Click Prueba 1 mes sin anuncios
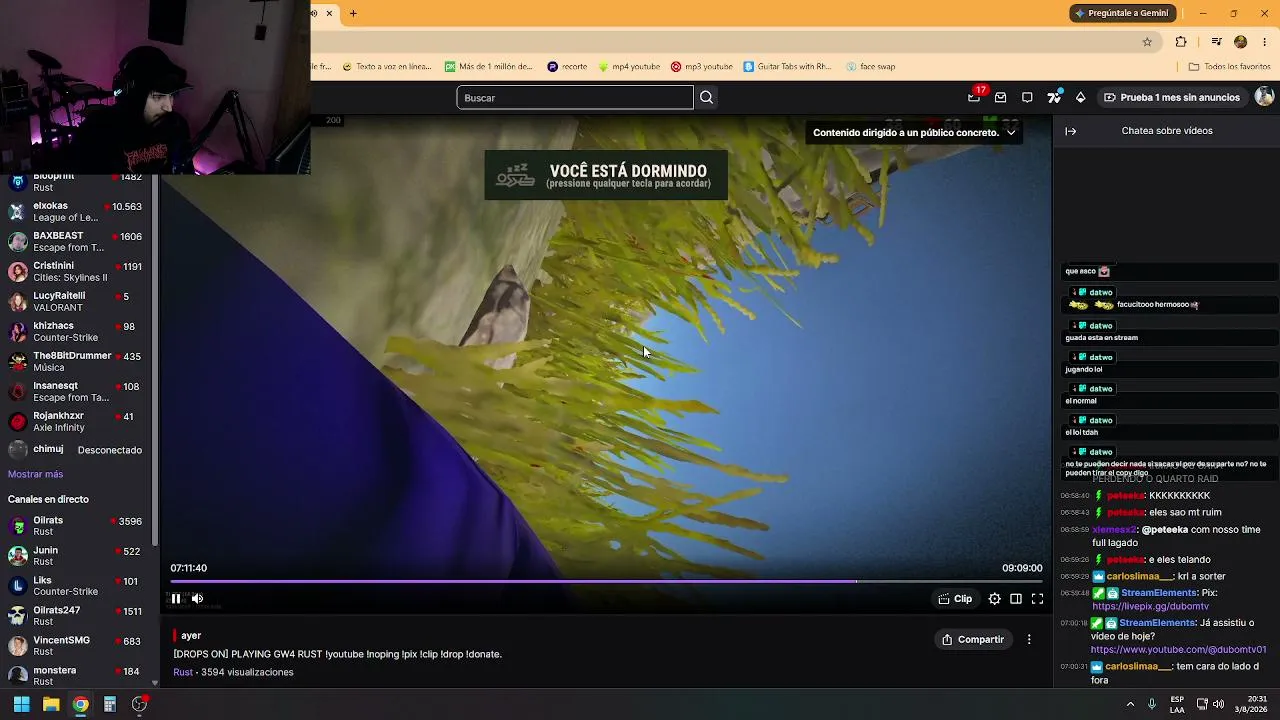The image size is (1280, 720). tap(1171, 97)
